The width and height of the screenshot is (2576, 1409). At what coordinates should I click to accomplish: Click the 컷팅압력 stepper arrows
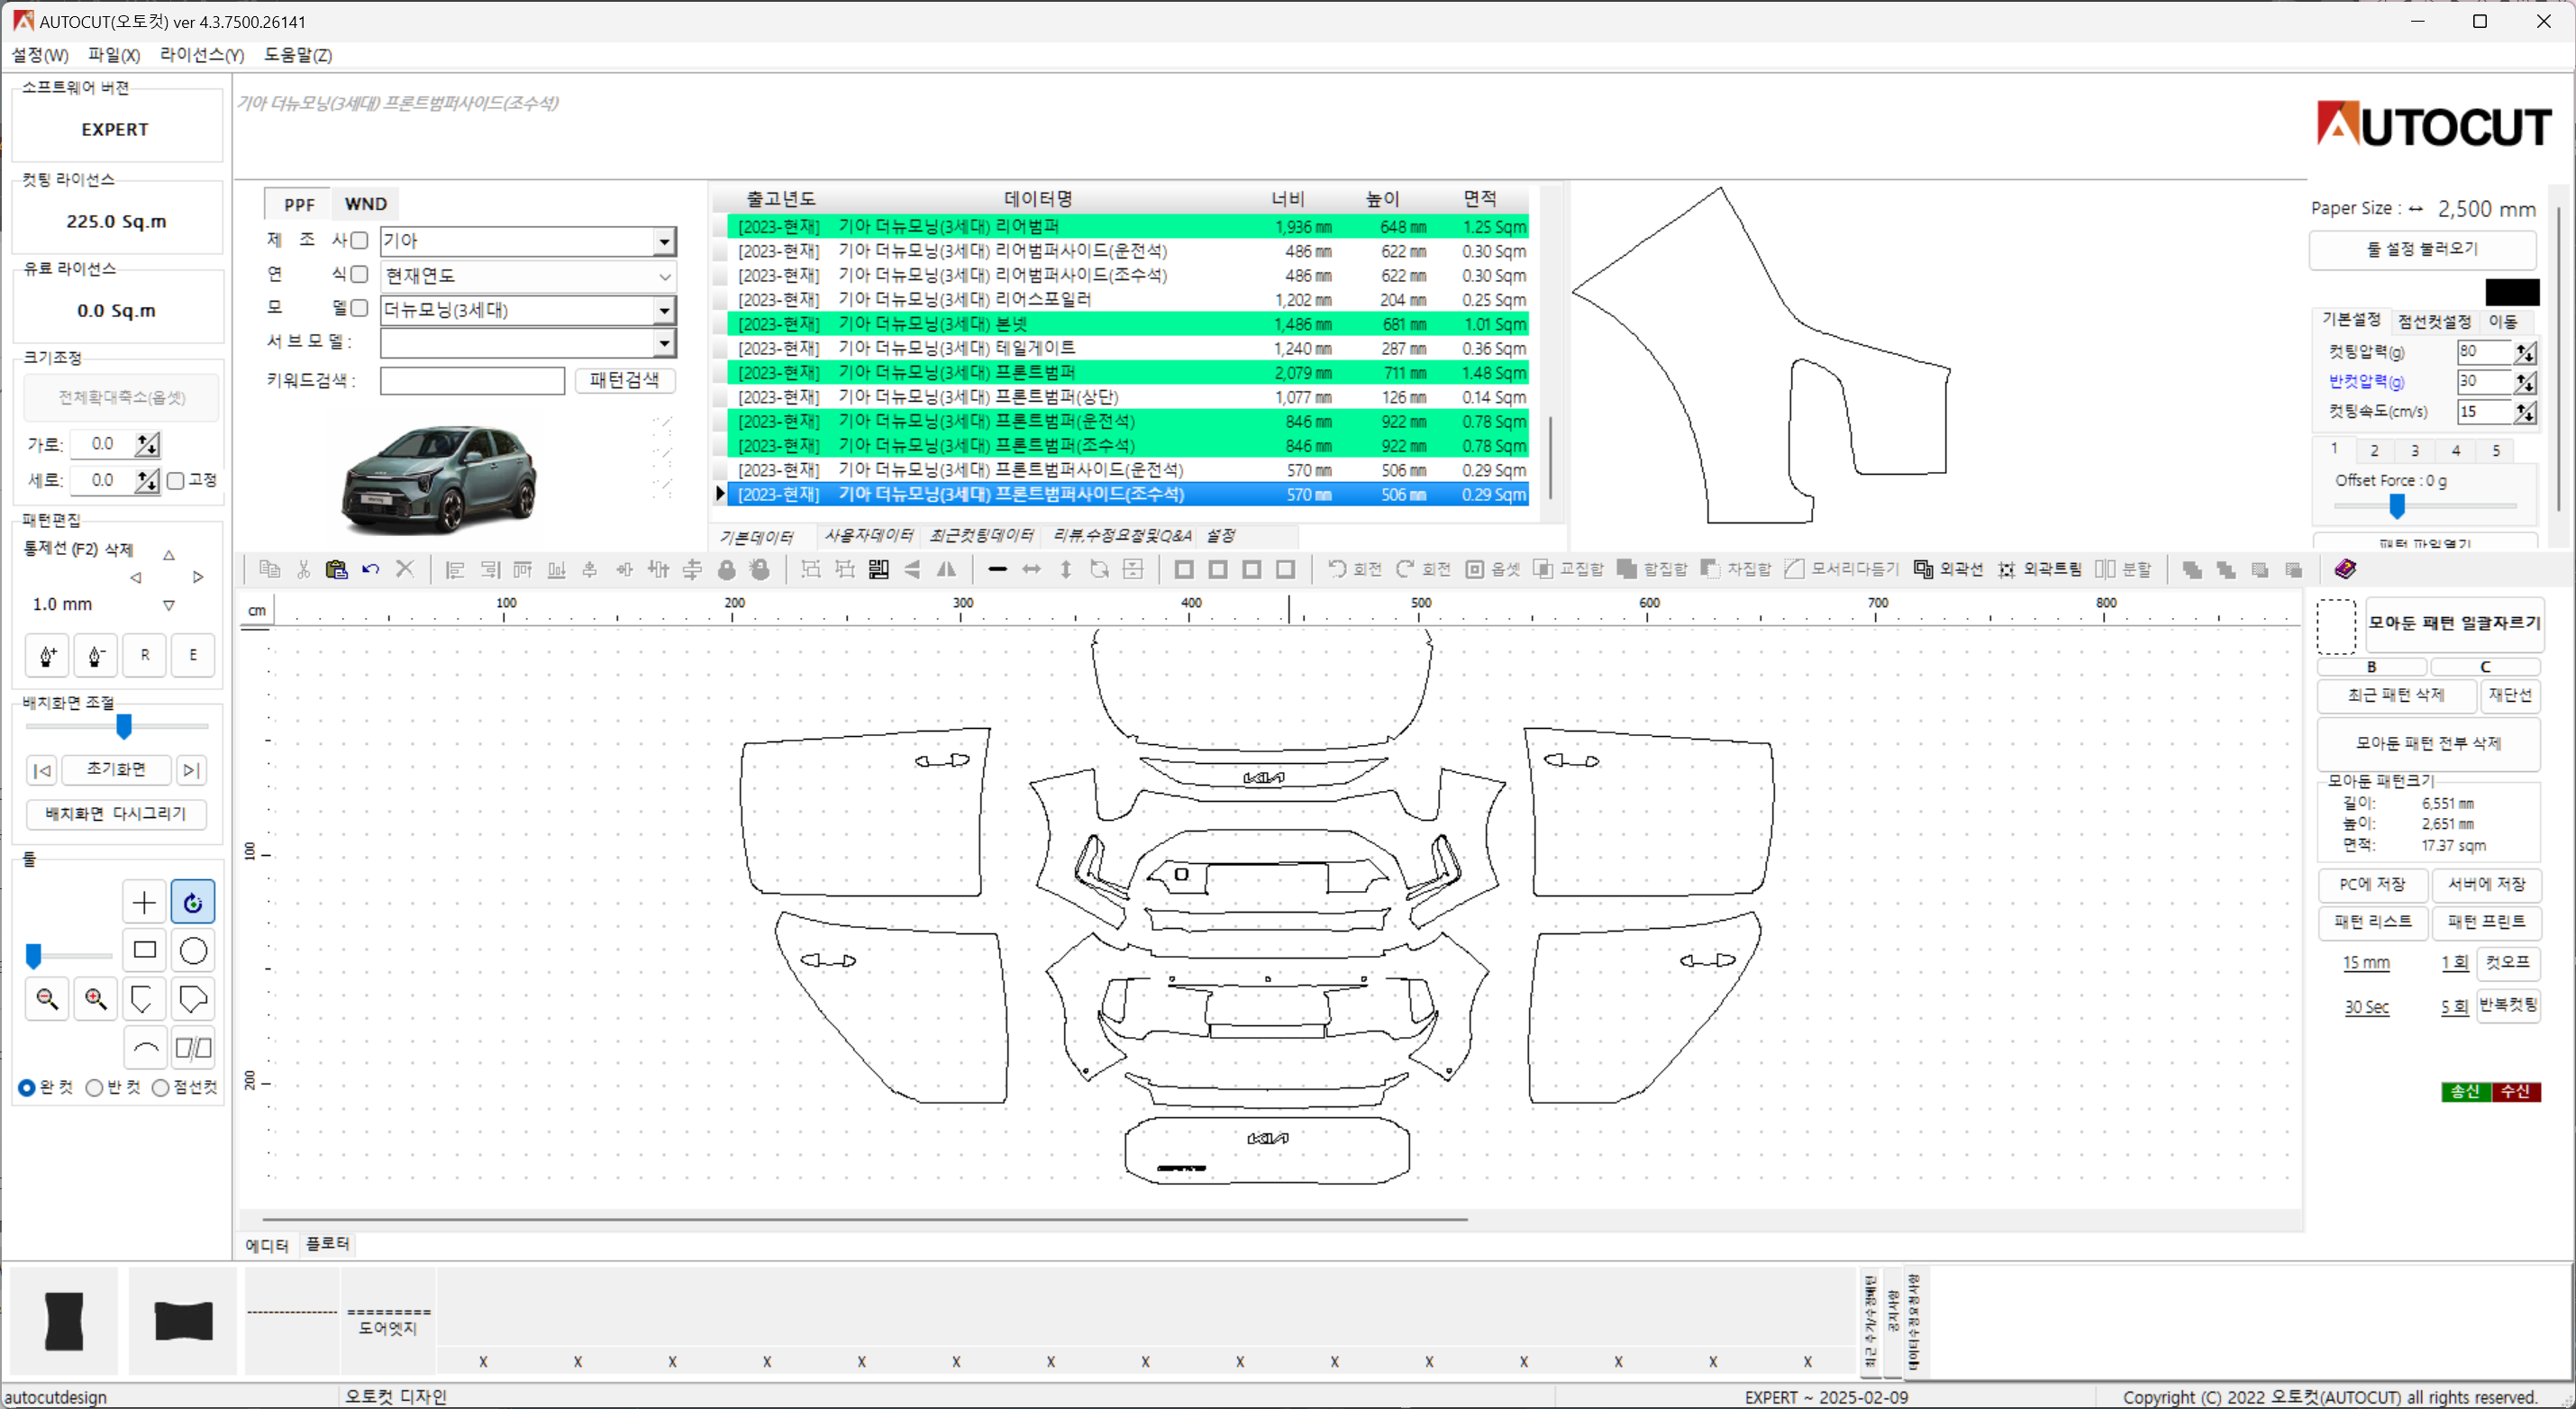2525,352
